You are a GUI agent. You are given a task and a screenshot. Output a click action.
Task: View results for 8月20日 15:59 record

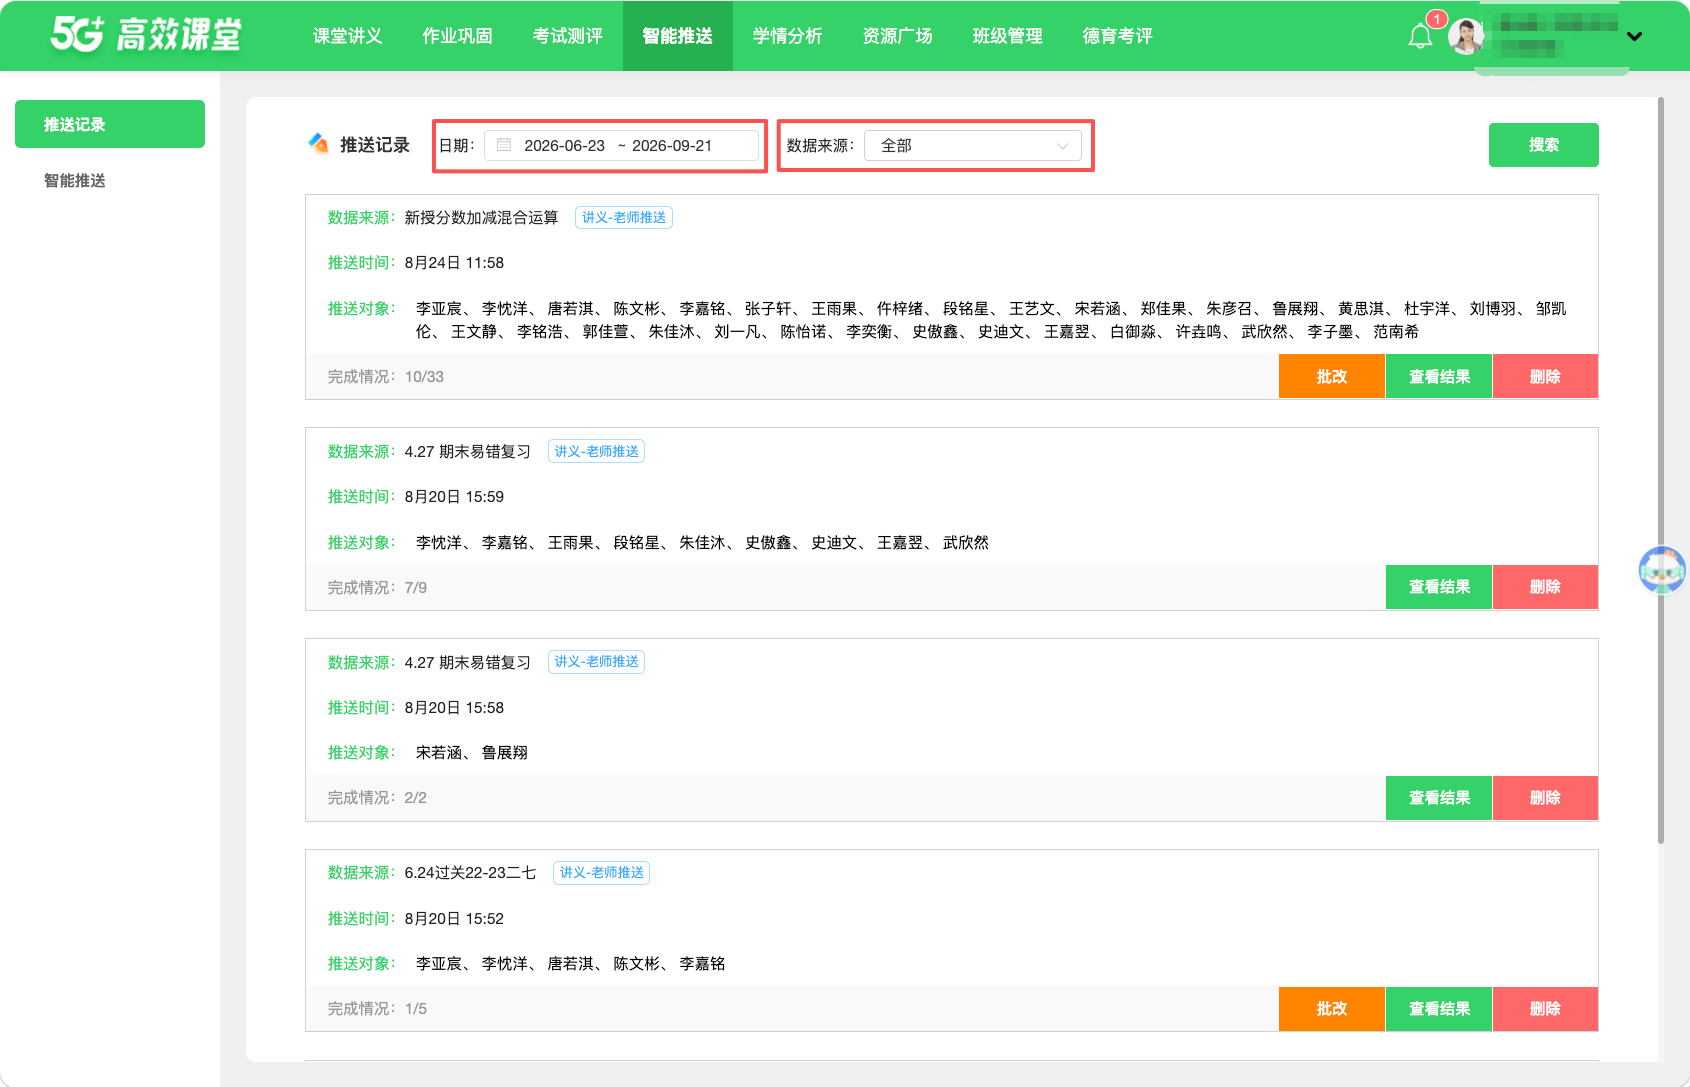1439,587
